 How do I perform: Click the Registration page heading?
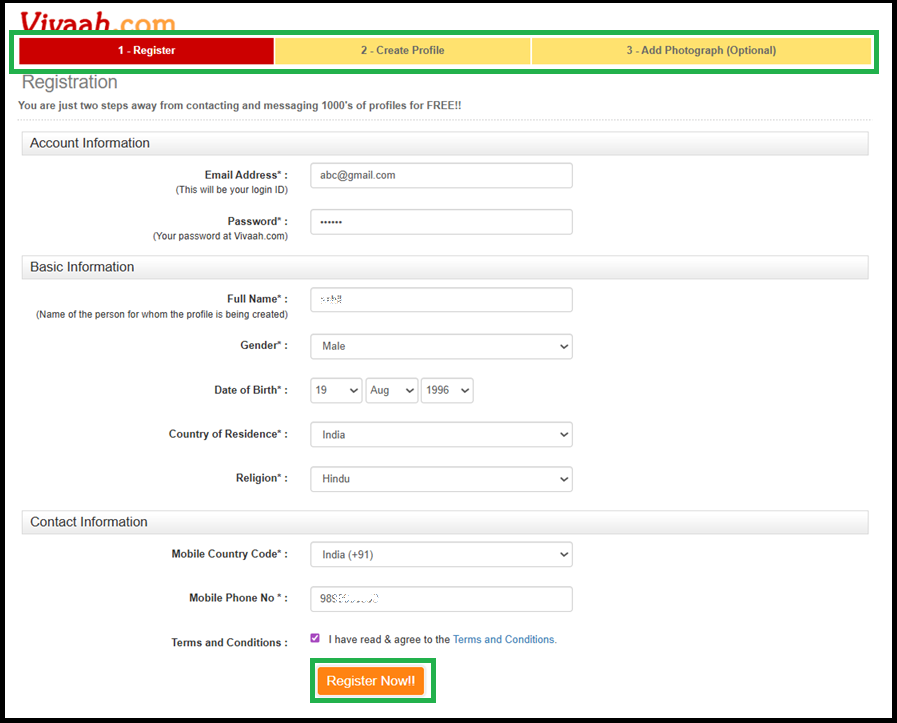pos(70,82)
